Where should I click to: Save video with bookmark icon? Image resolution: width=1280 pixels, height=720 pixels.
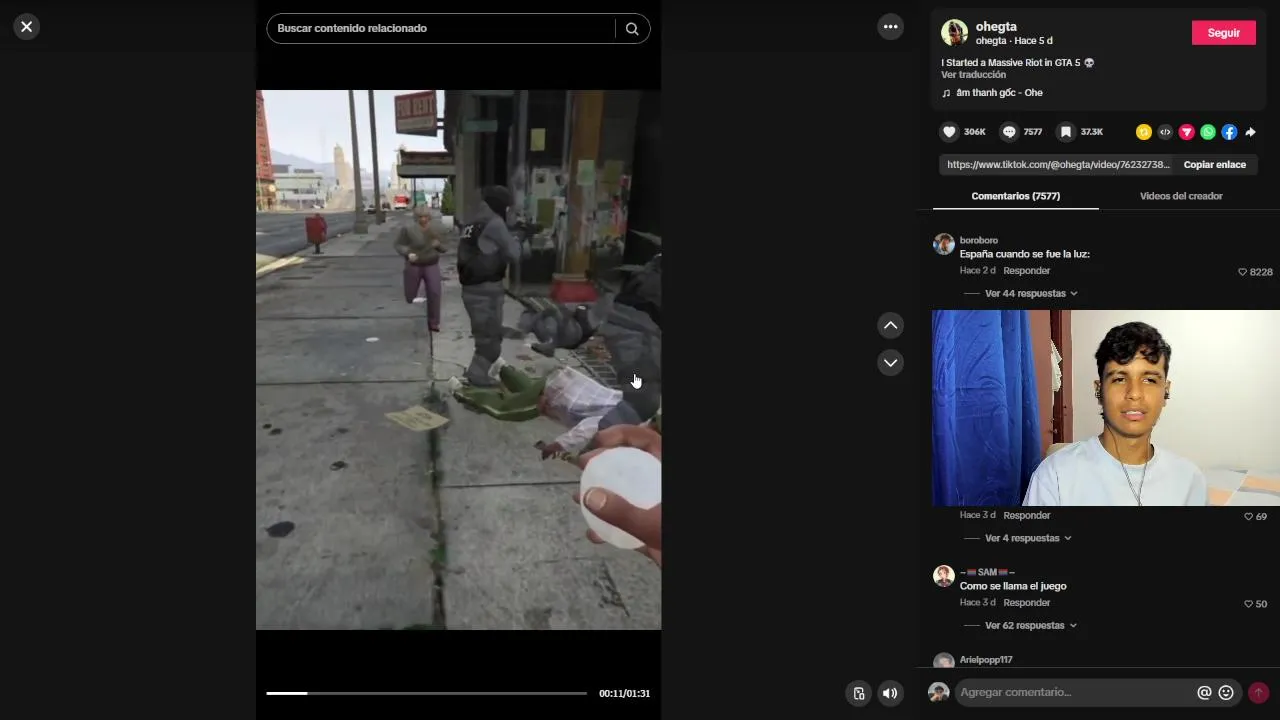[1066, 132]
